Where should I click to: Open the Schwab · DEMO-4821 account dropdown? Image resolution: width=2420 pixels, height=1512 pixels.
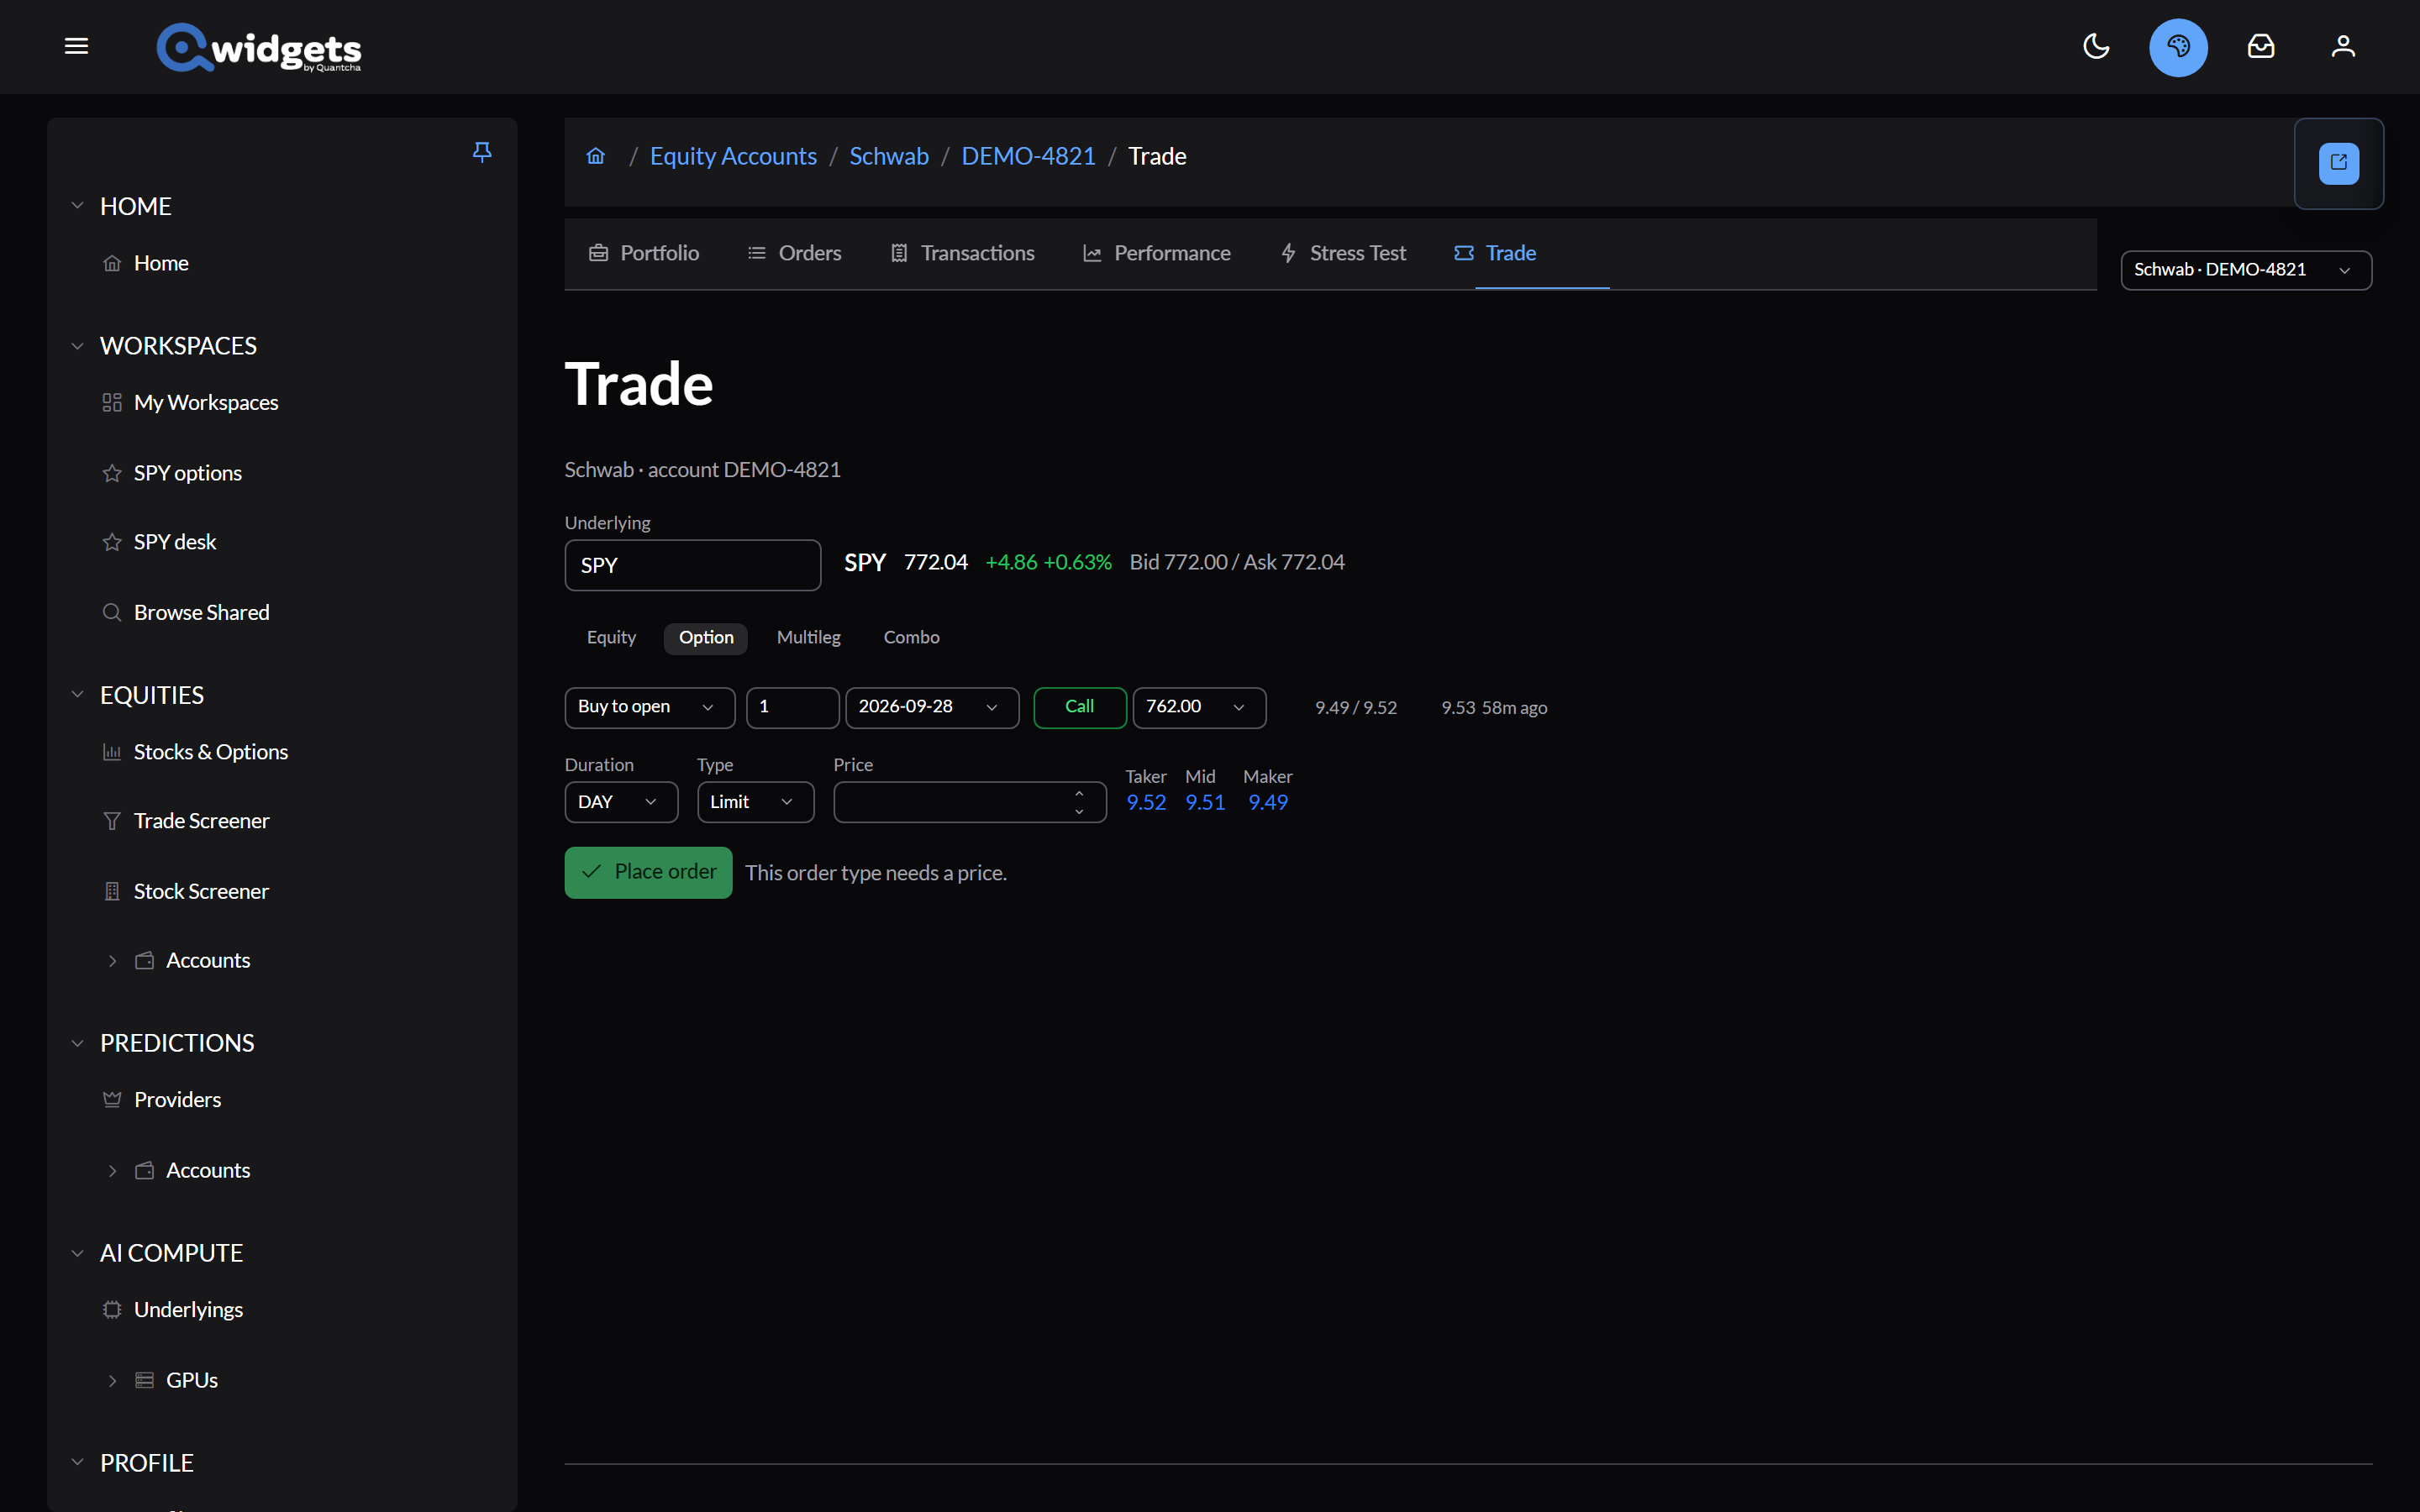pos(2246,270)
